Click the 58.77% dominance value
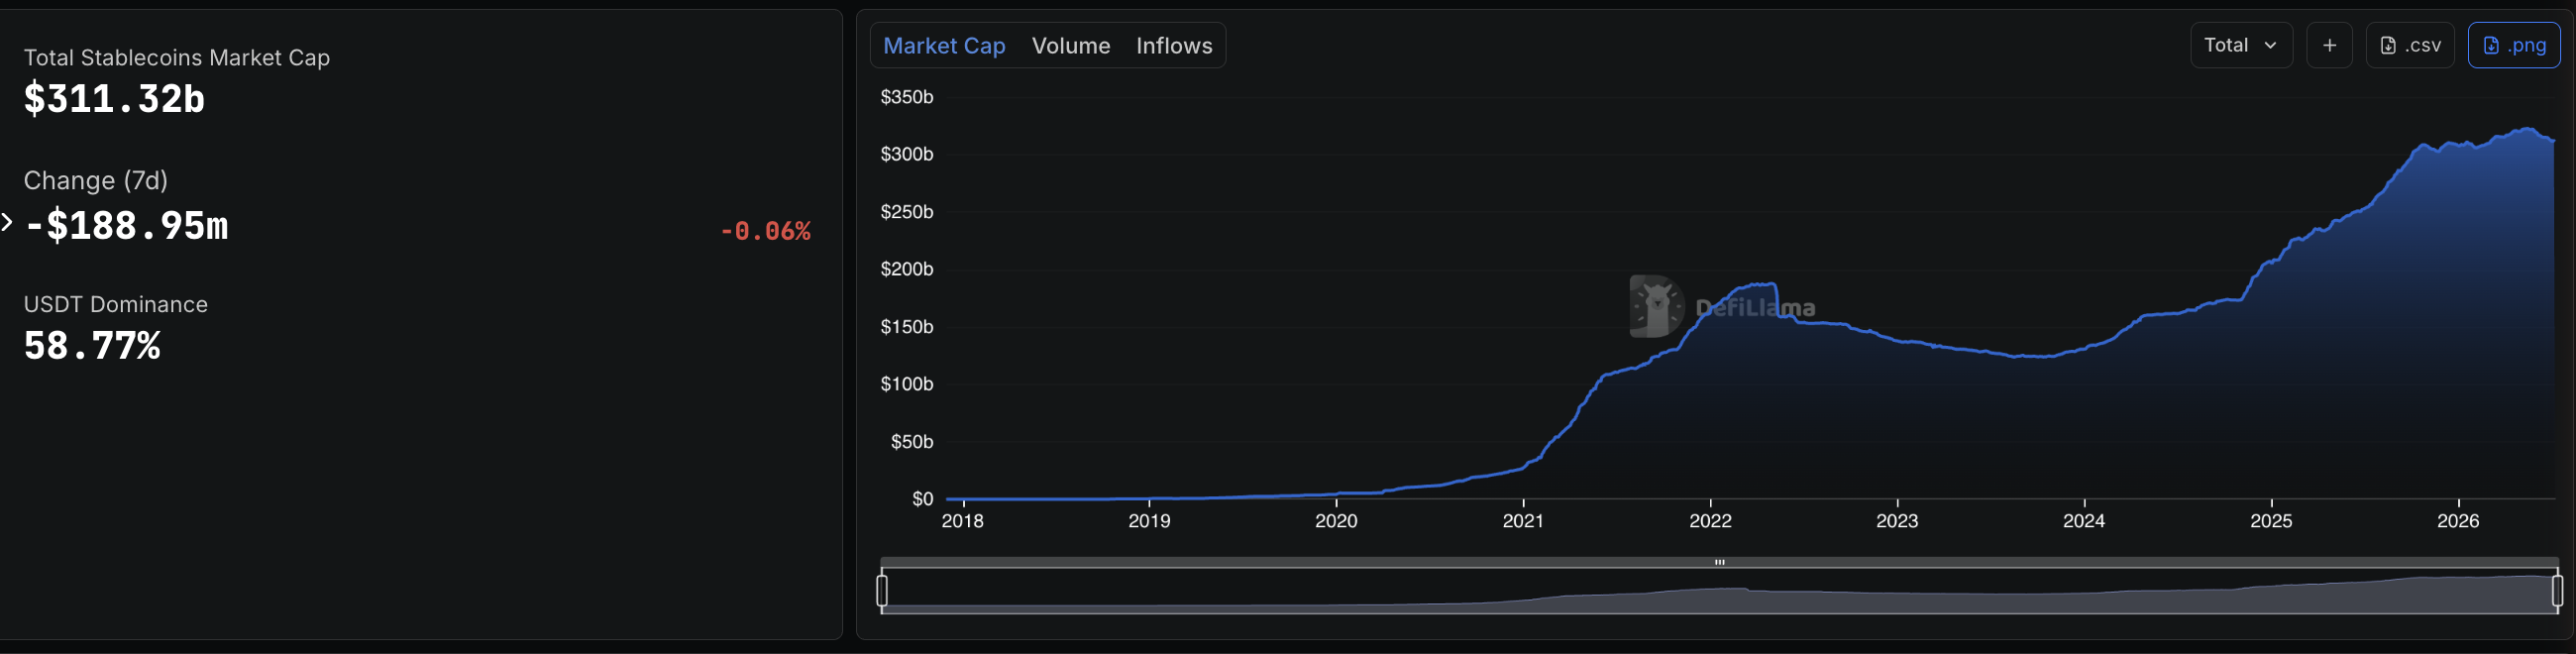The width and height of the screenshot is (2576, 654). click(x=92, y=346)
